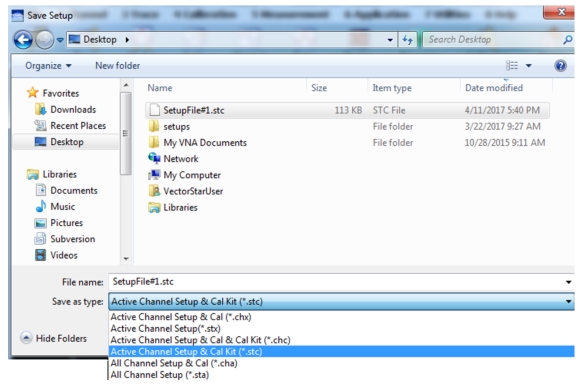578x388 pixels.
Task: Click the navigation pane scroll up arrow
Action: (x=126, y=85)
